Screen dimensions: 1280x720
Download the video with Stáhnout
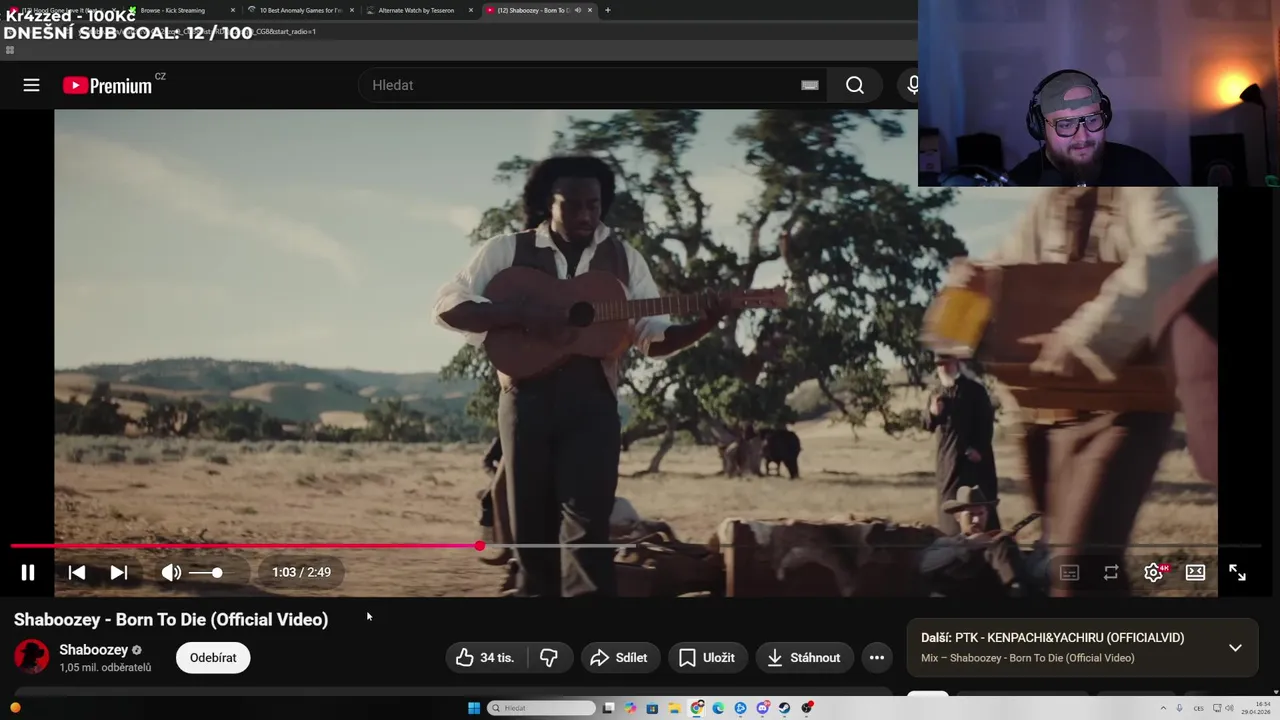[804, 657]
